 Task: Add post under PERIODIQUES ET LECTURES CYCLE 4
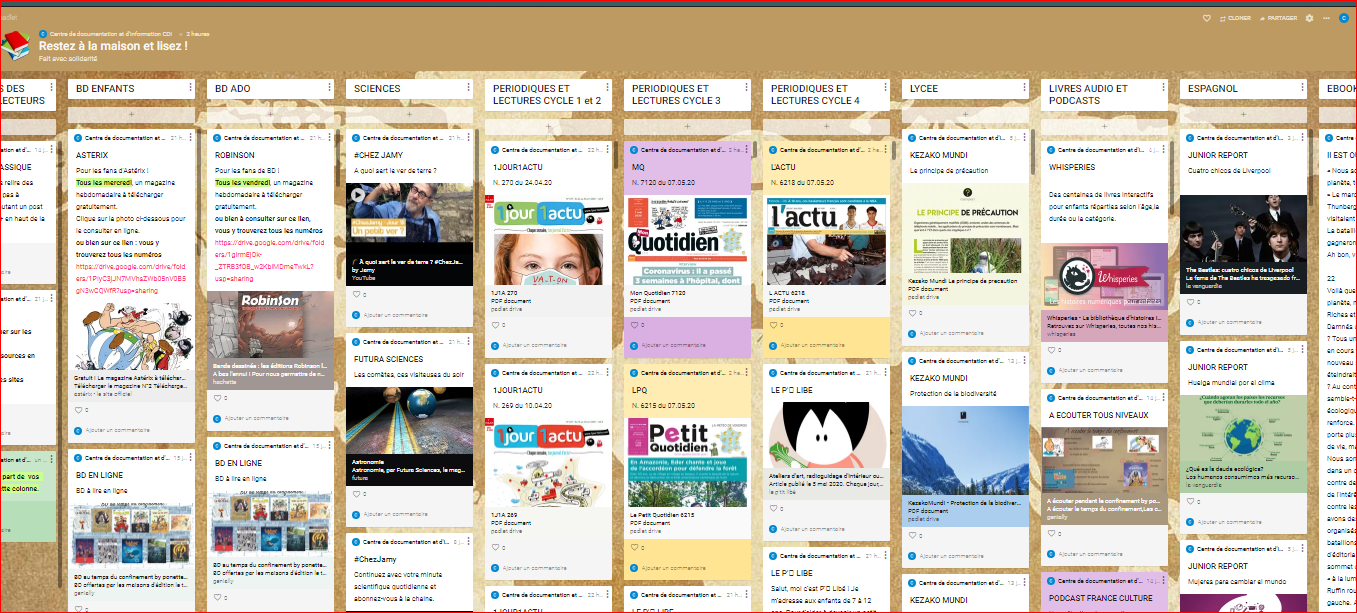click(826, 127)
